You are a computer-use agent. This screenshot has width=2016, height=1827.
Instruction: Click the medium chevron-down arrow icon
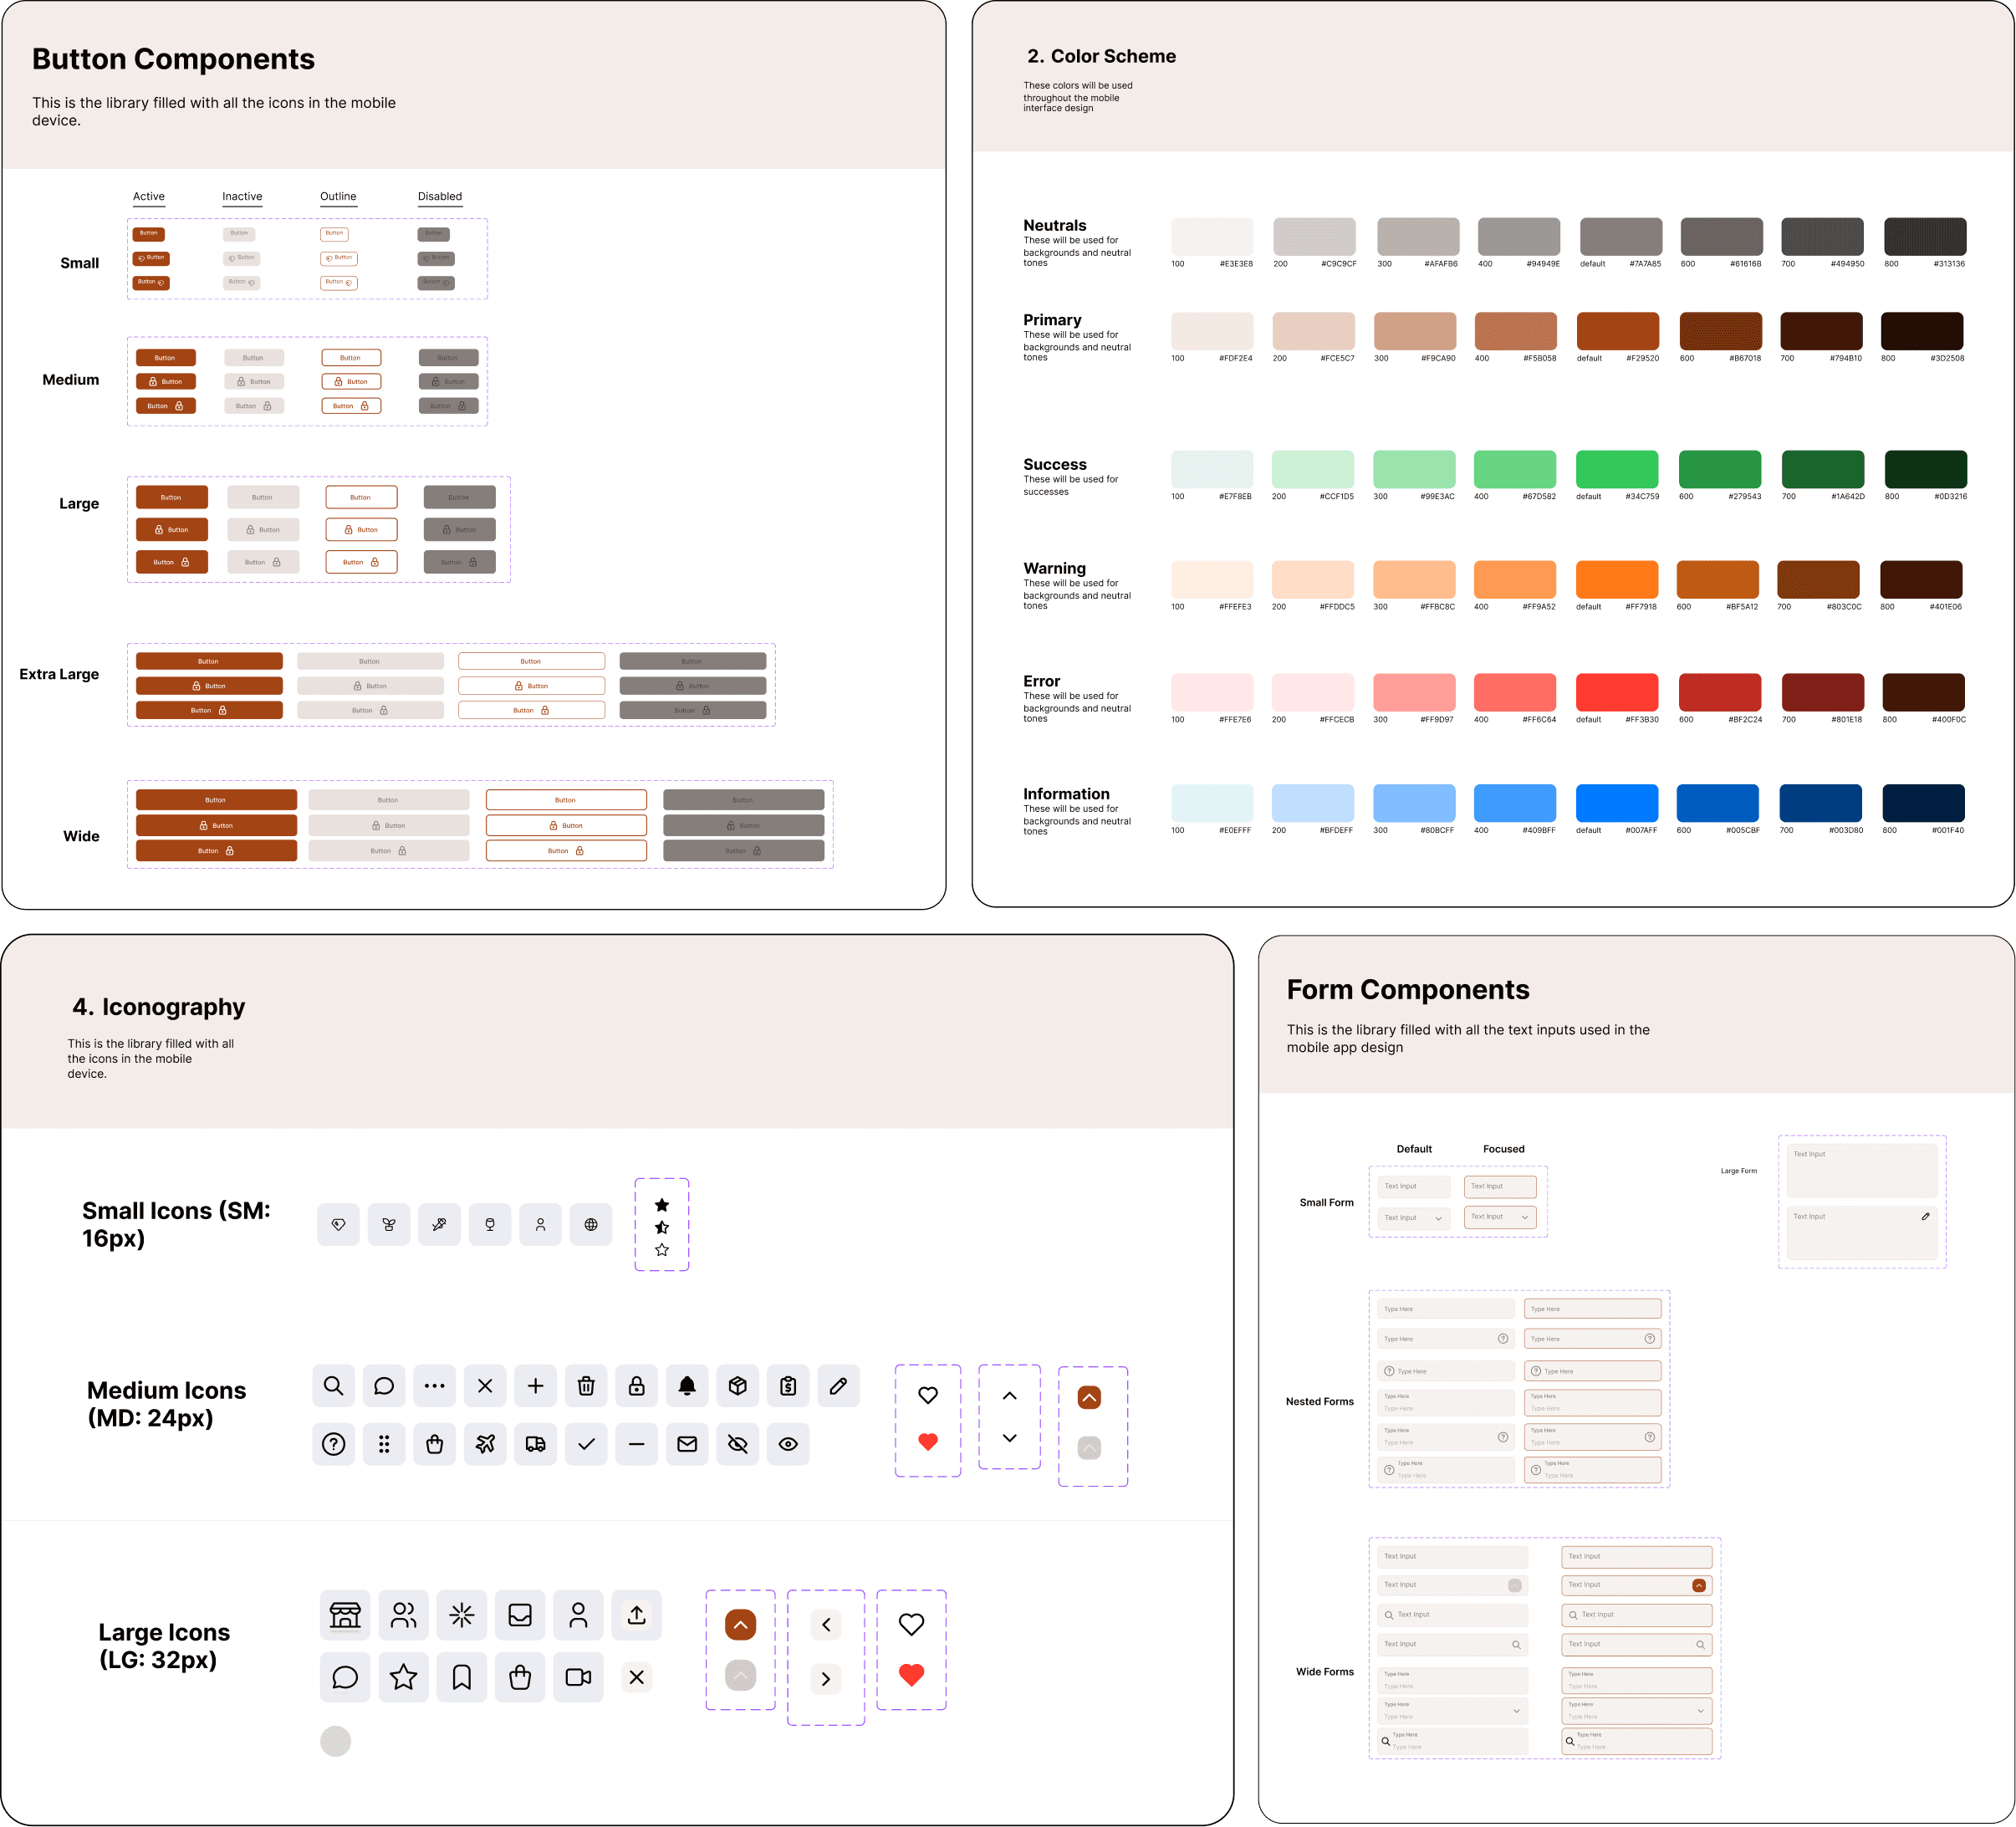1009,1438
